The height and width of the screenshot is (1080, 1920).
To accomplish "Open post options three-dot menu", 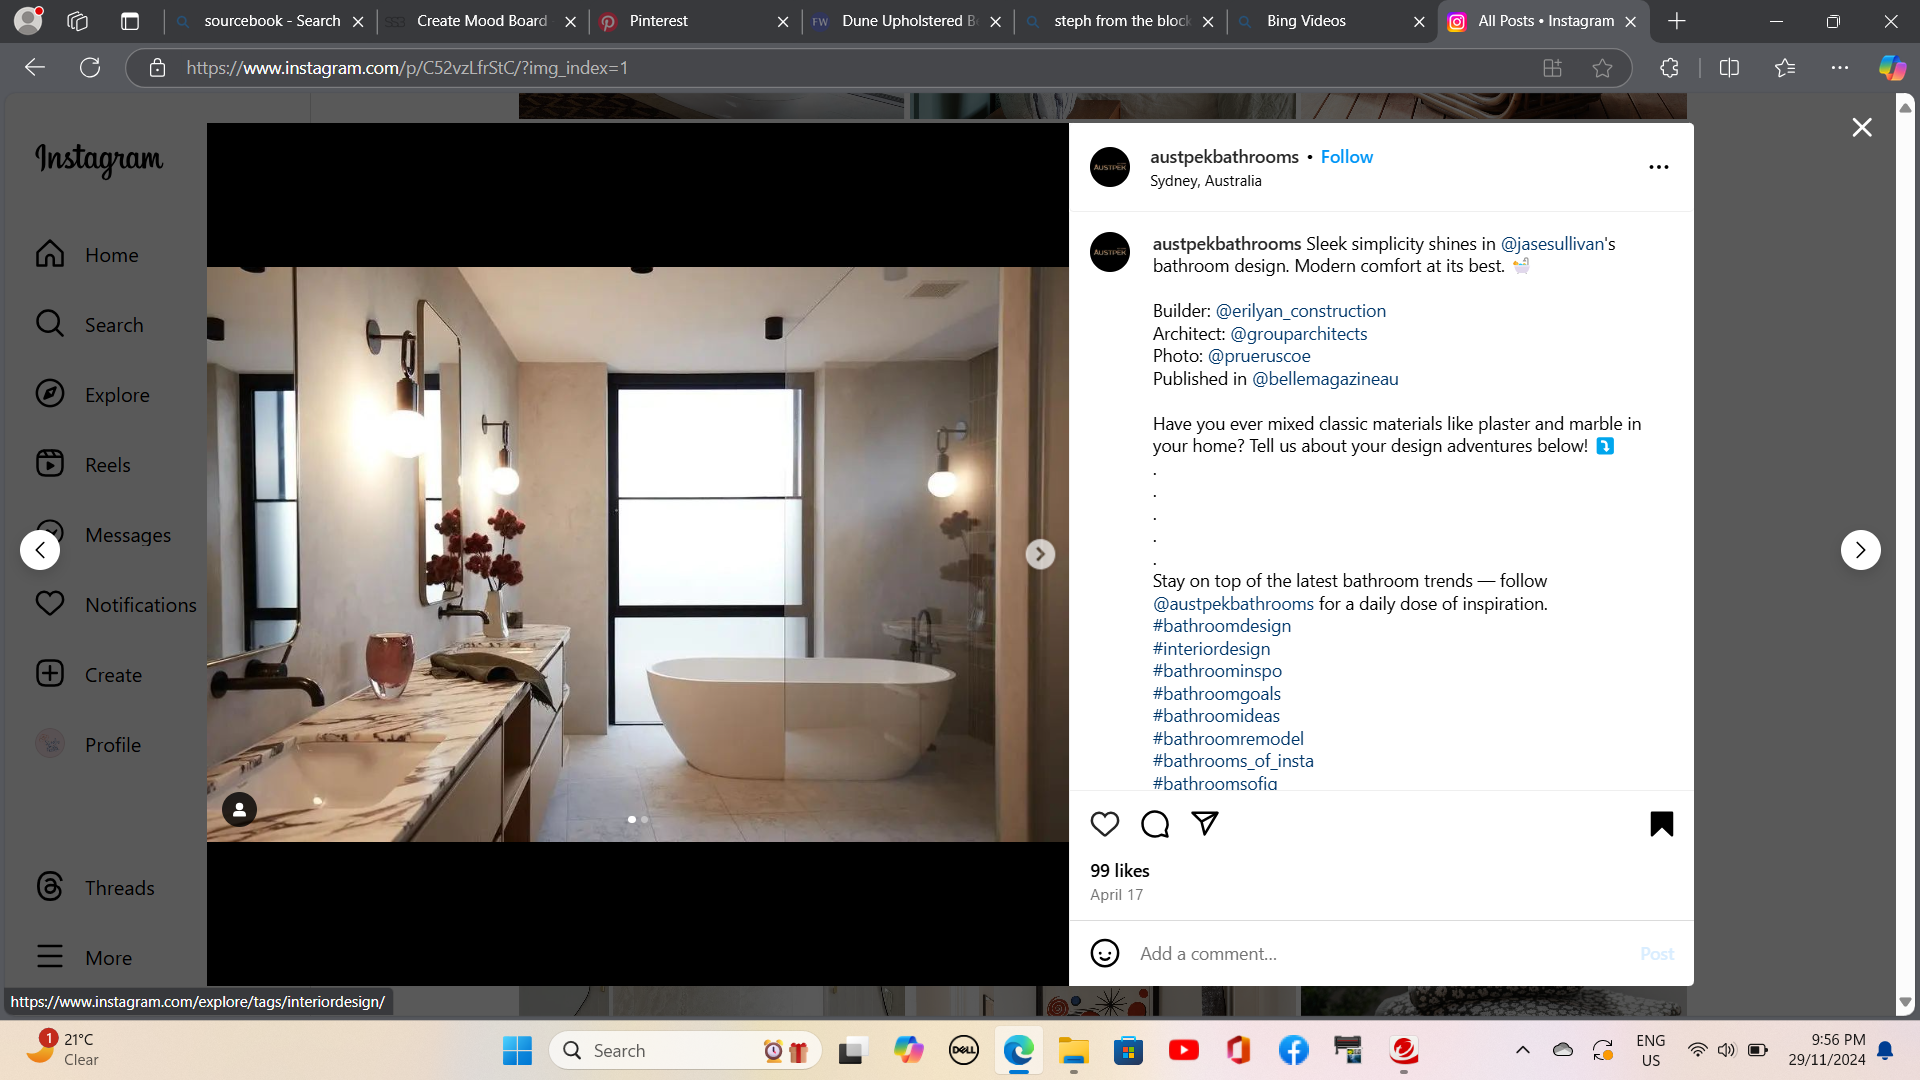I will tap(1658, 167).
